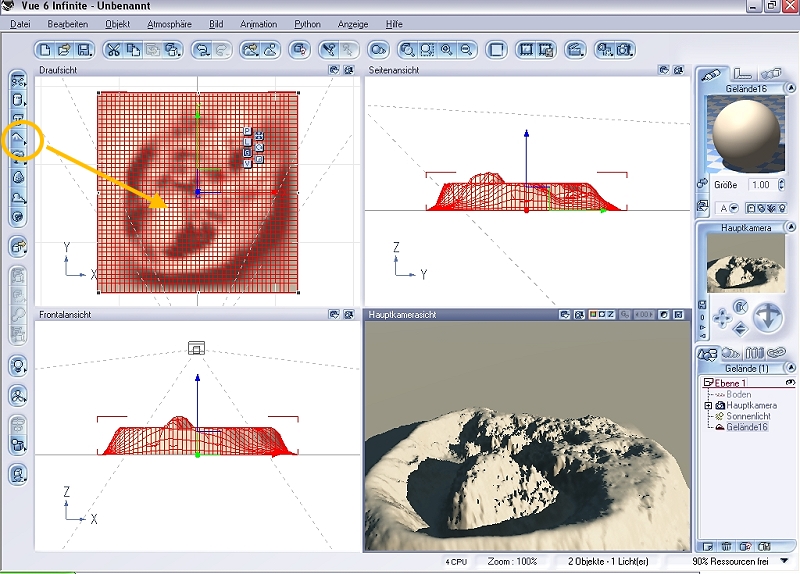Select the primitive cylinder tool in left toolbar
The height and width of the screenshot is (574, 800).
click(18, 100)
